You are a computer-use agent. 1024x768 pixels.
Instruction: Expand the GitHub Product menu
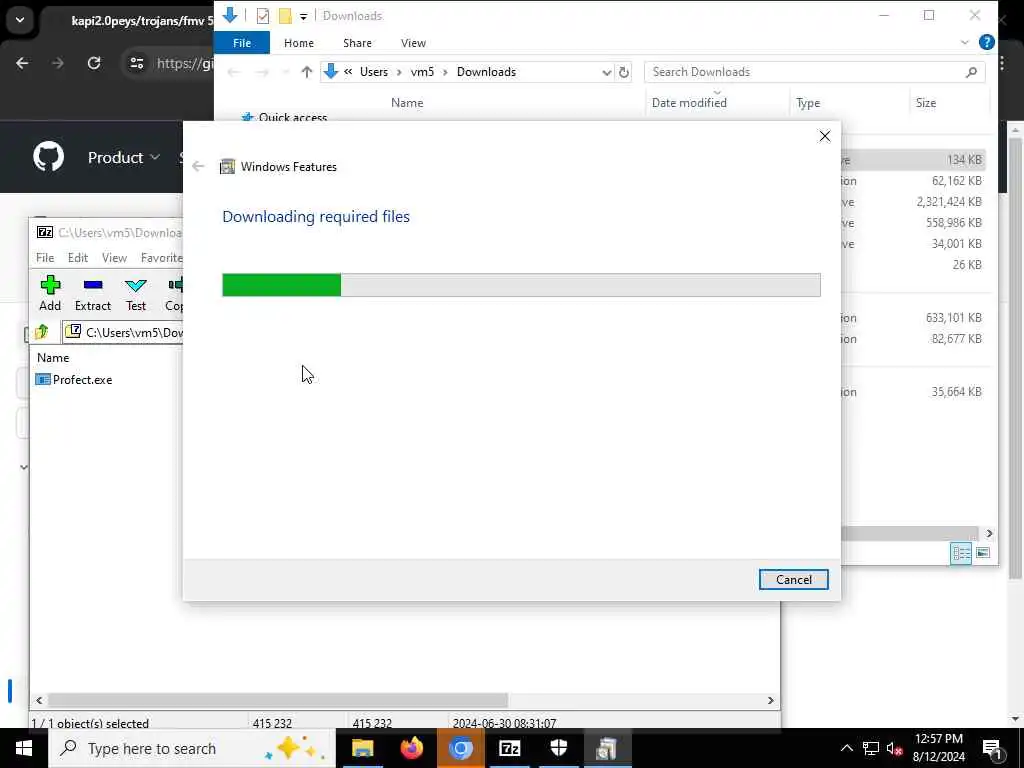click(123, 157)
